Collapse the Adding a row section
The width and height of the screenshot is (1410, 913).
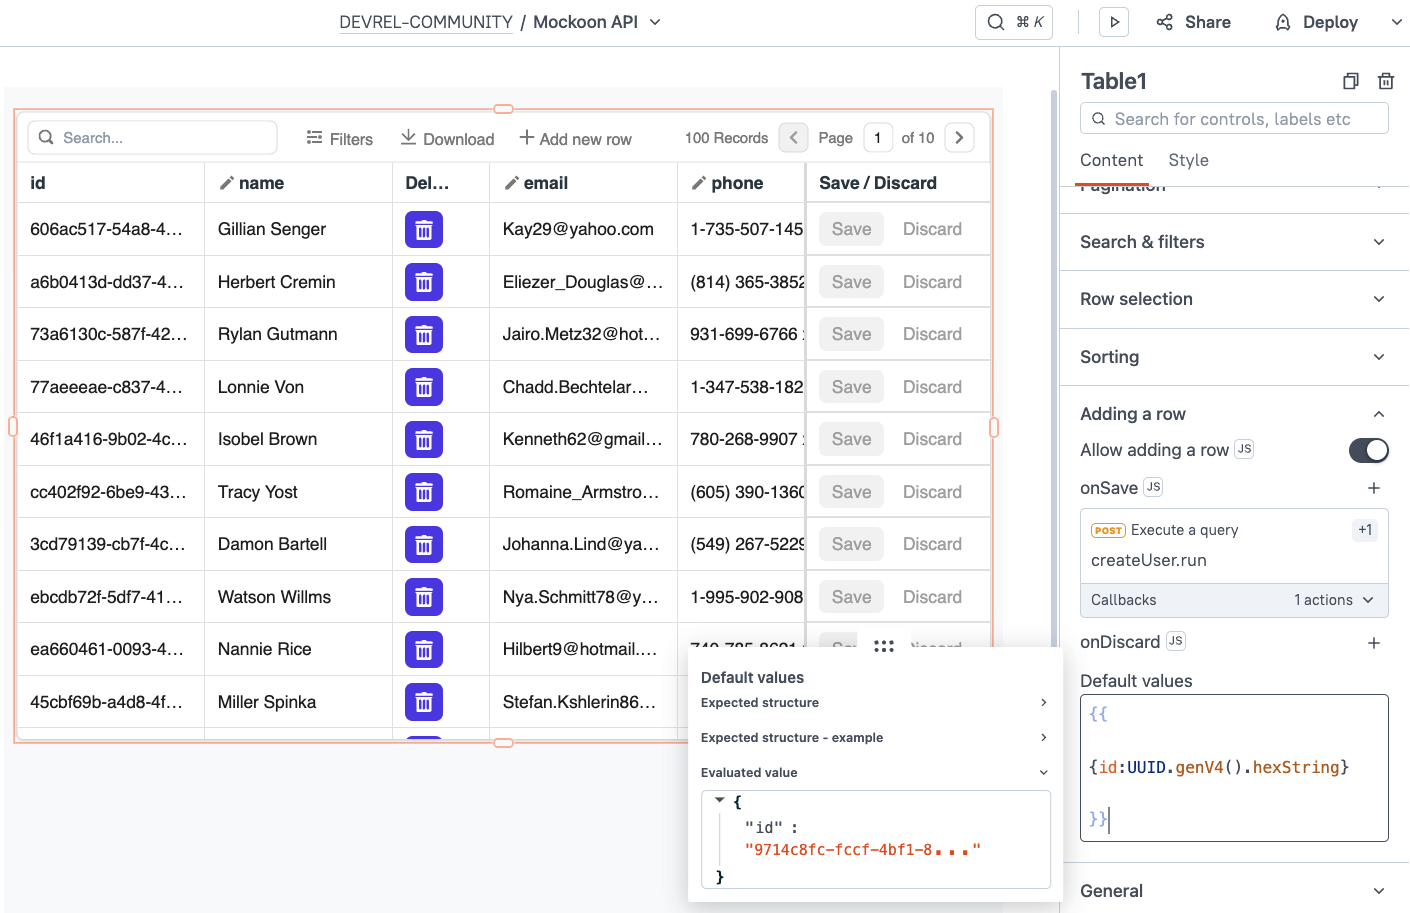tap(1234, 414)
